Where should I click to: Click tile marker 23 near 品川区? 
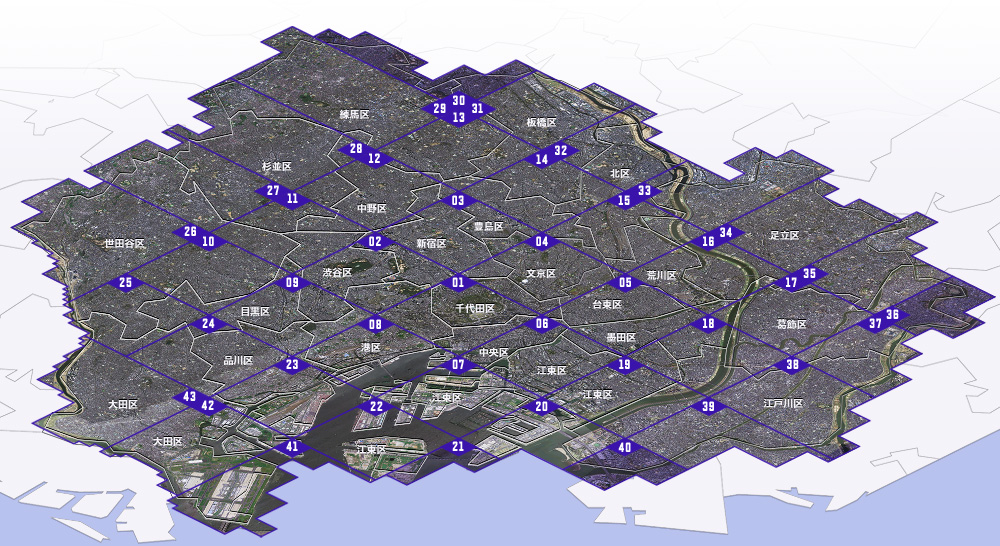(x=292, y=365)
